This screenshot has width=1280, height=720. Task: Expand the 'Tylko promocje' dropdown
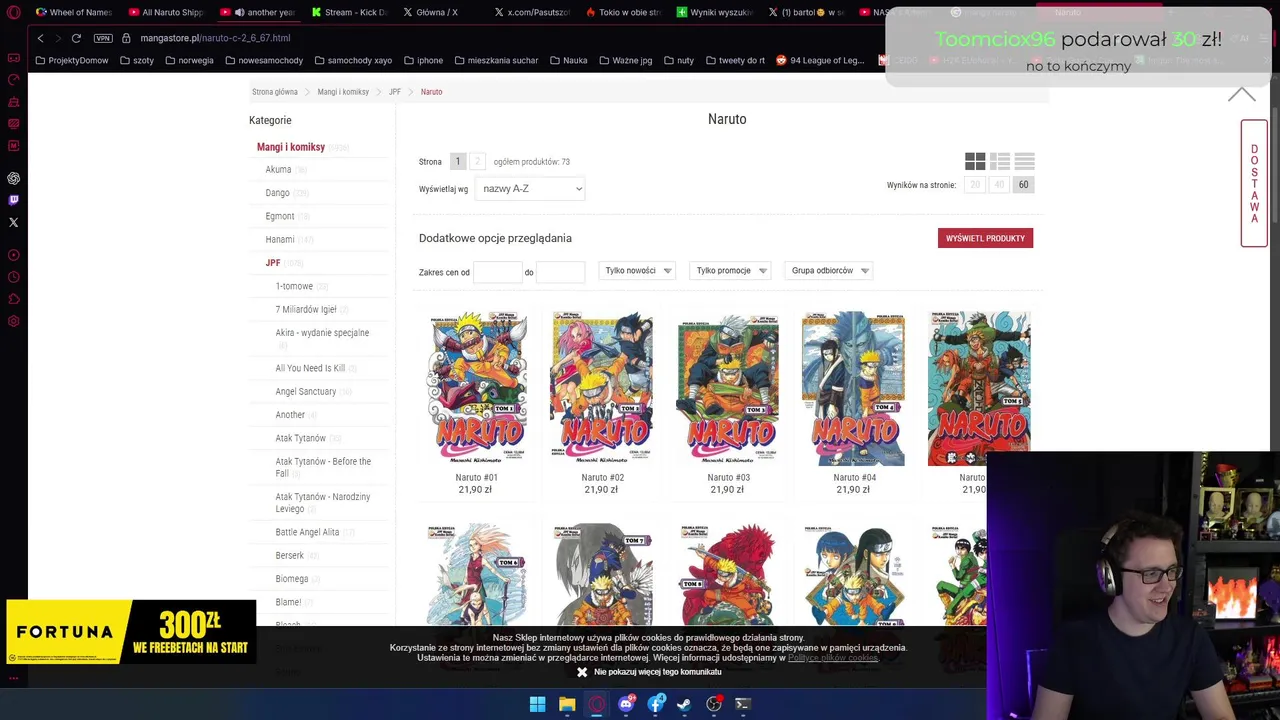(x=730, y=270)
